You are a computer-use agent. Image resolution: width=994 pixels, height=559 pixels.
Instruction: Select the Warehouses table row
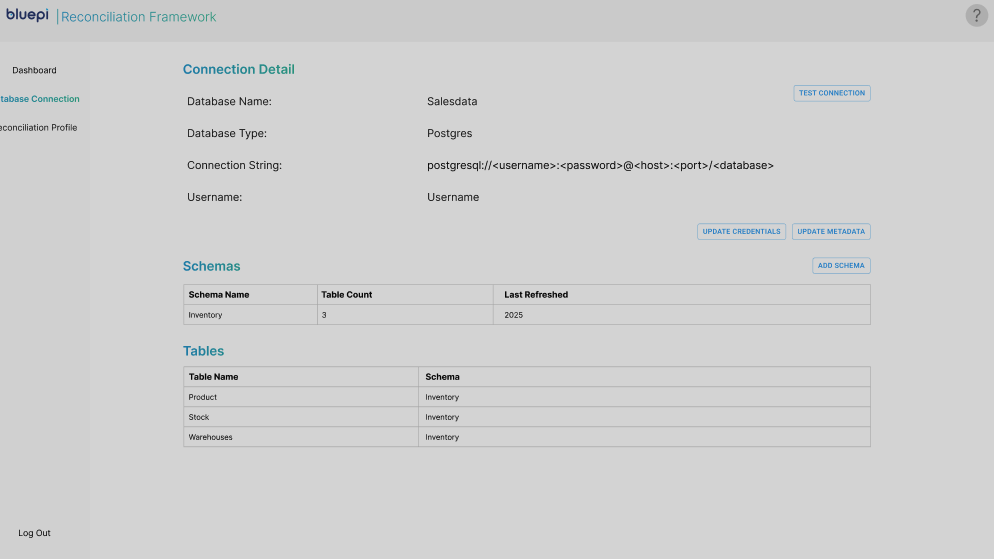point(526,437)
